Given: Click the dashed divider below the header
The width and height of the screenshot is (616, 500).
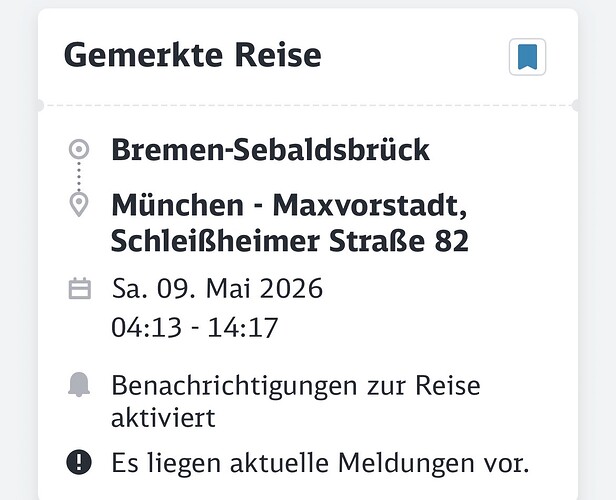Looking at the screenshot, I should [x=308, y=104].
